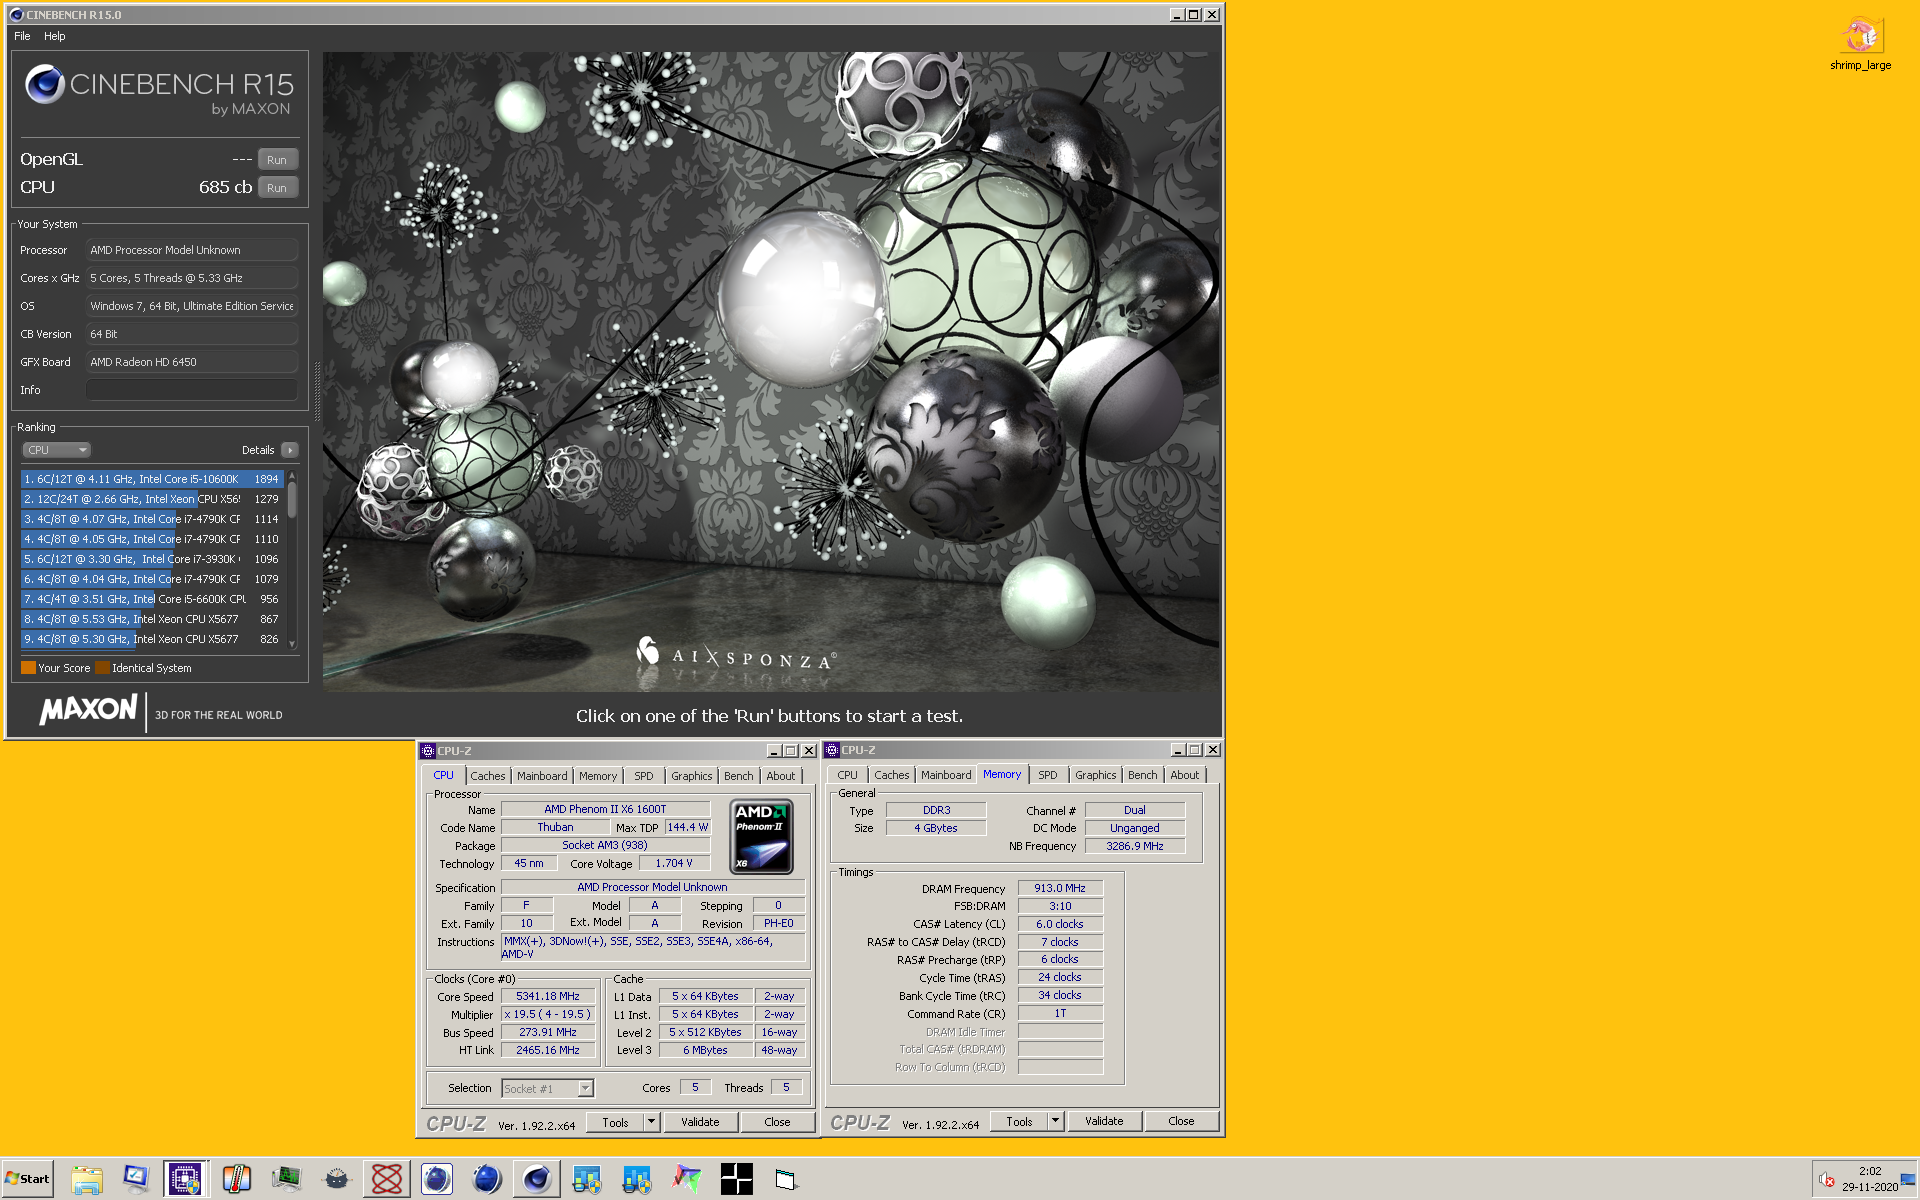Click the right CPU-Z title bar icon
The image size is (1920, 1200).
pos(832,750)
